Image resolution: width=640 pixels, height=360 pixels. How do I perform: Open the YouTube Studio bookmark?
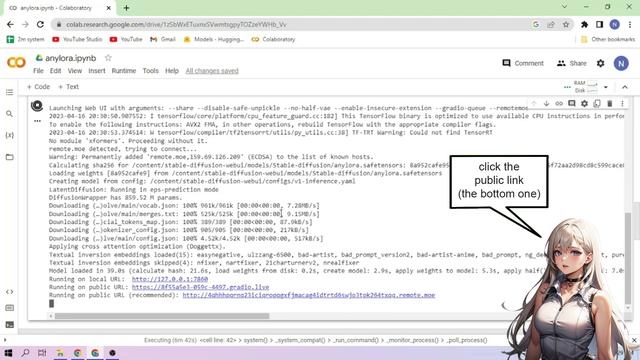(77, 39)
